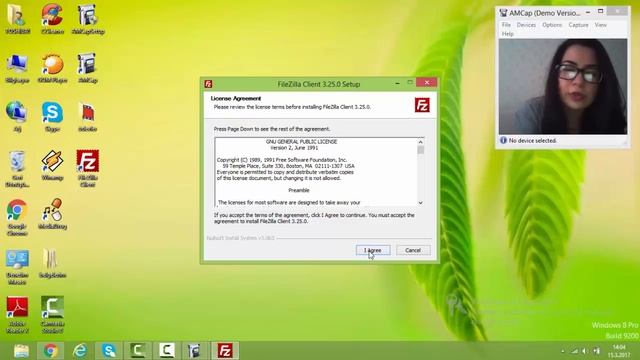The image size is (640, 360).
Task: Select the Skype desktop shortcut
Action: coord(52,116)
